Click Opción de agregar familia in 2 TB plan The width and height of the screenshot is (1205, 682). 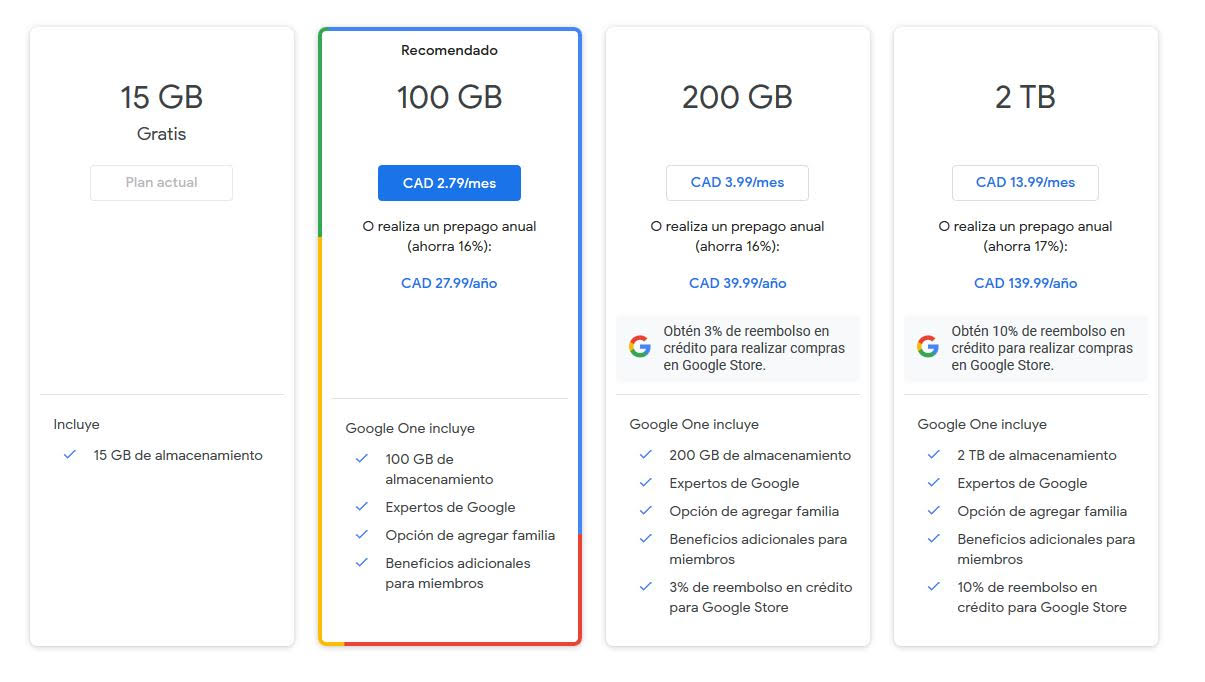tap(1042, 511)
